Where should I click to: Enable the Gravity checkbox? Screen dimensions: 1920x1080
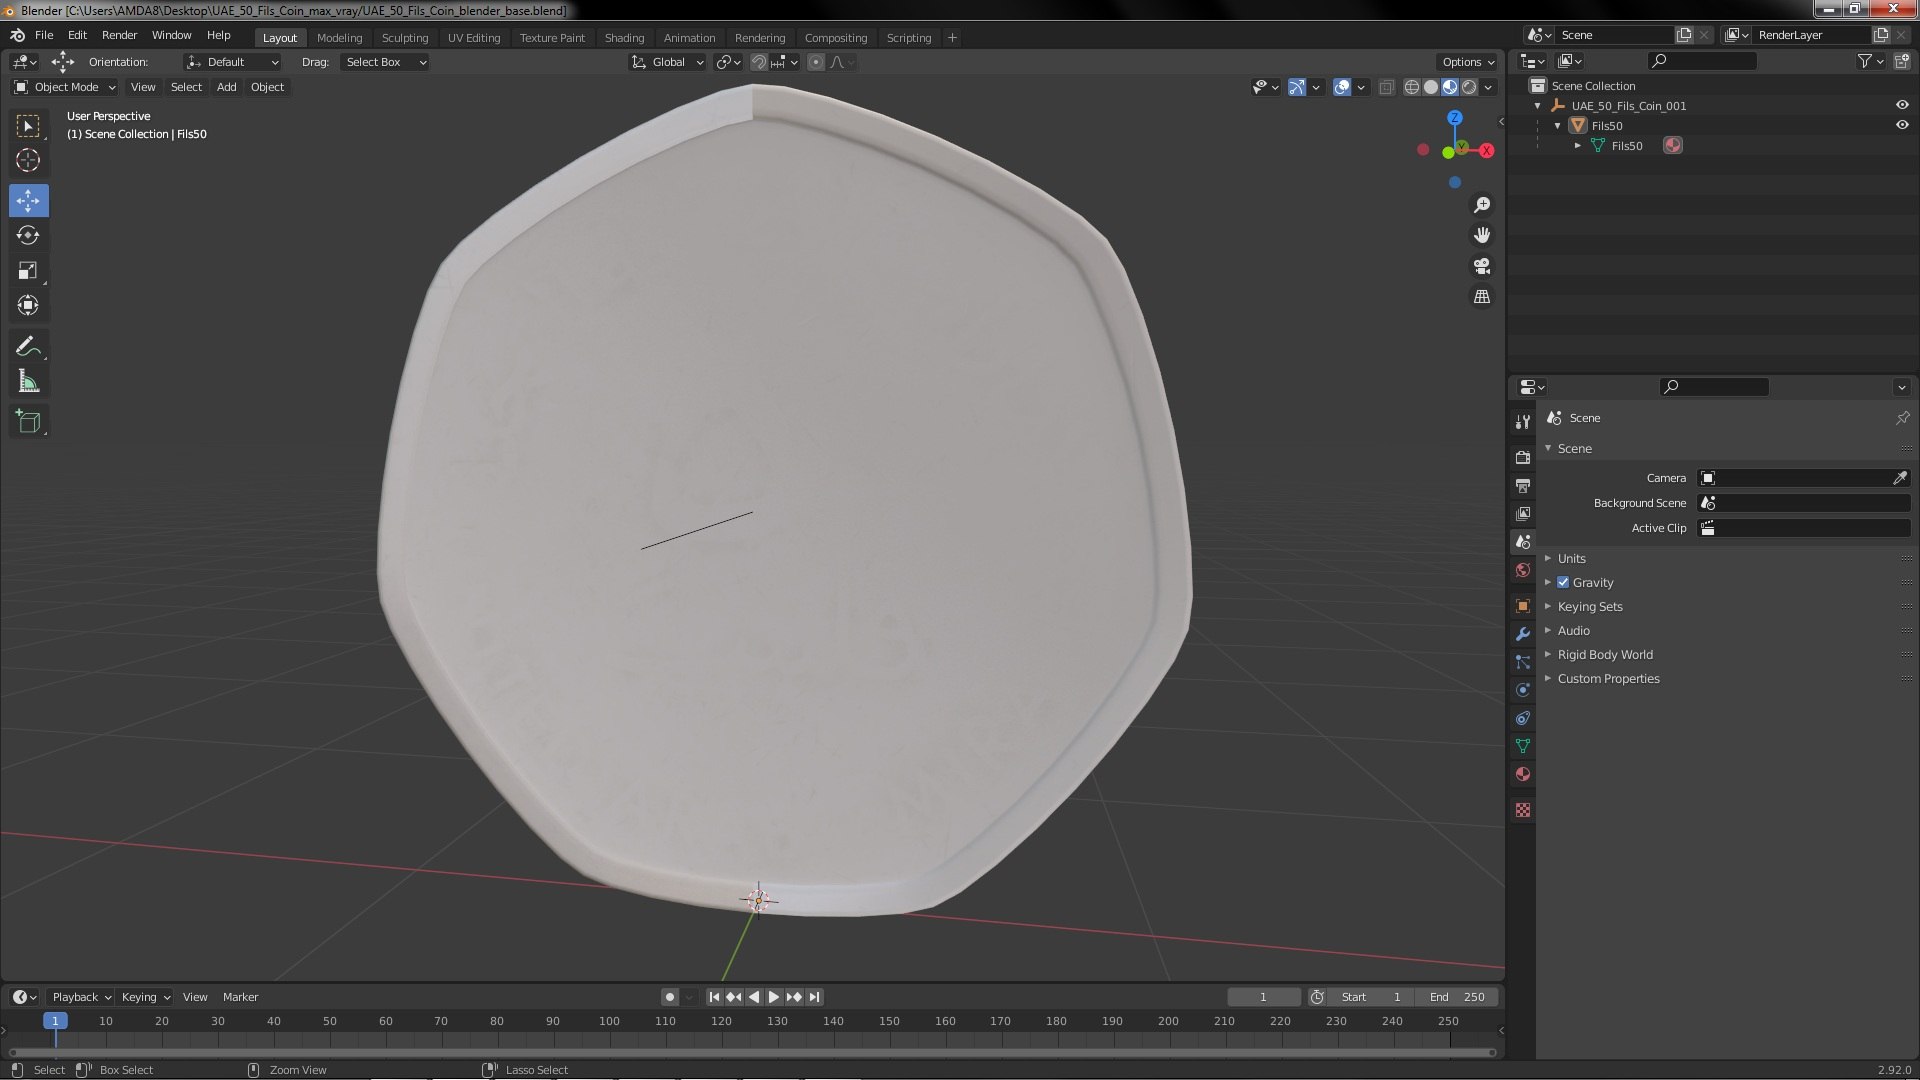click(1563, 582)
